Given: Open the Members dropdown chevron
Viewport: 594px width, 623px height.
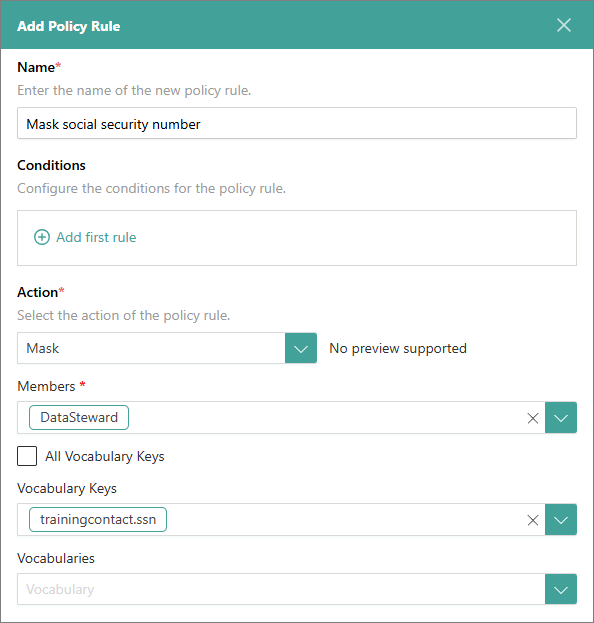Looking at the screenshot, I should pyautogui.click(x=561, y=418).
